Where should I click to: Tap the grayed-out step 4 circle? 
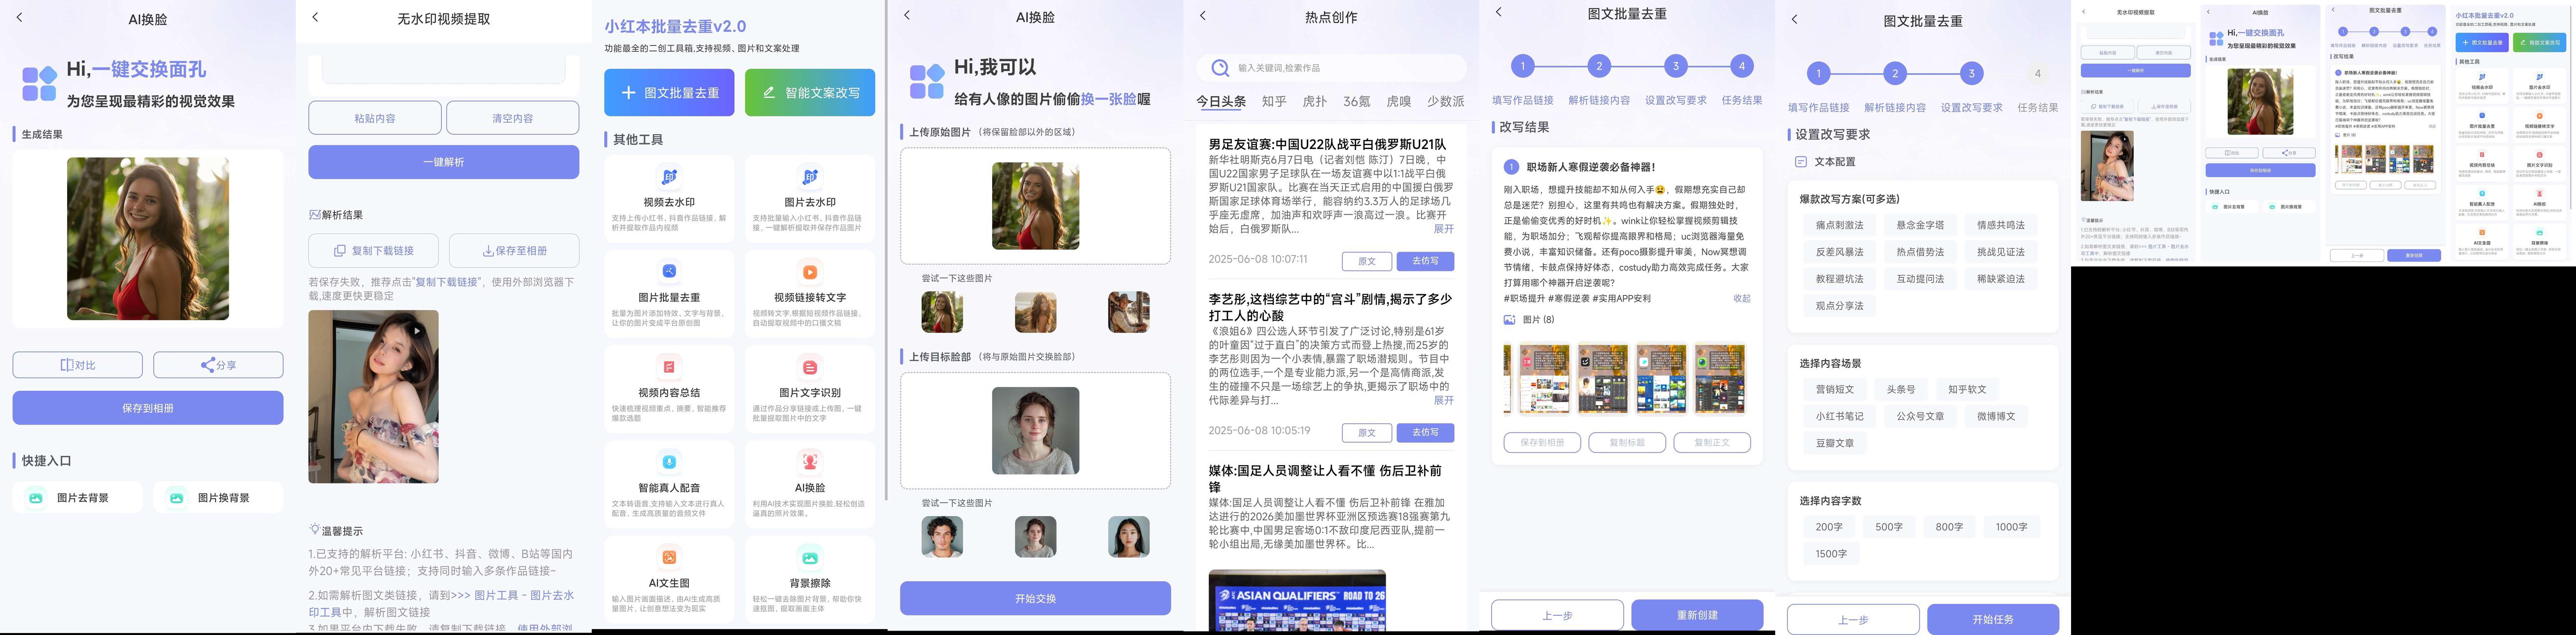[2037, 73]
